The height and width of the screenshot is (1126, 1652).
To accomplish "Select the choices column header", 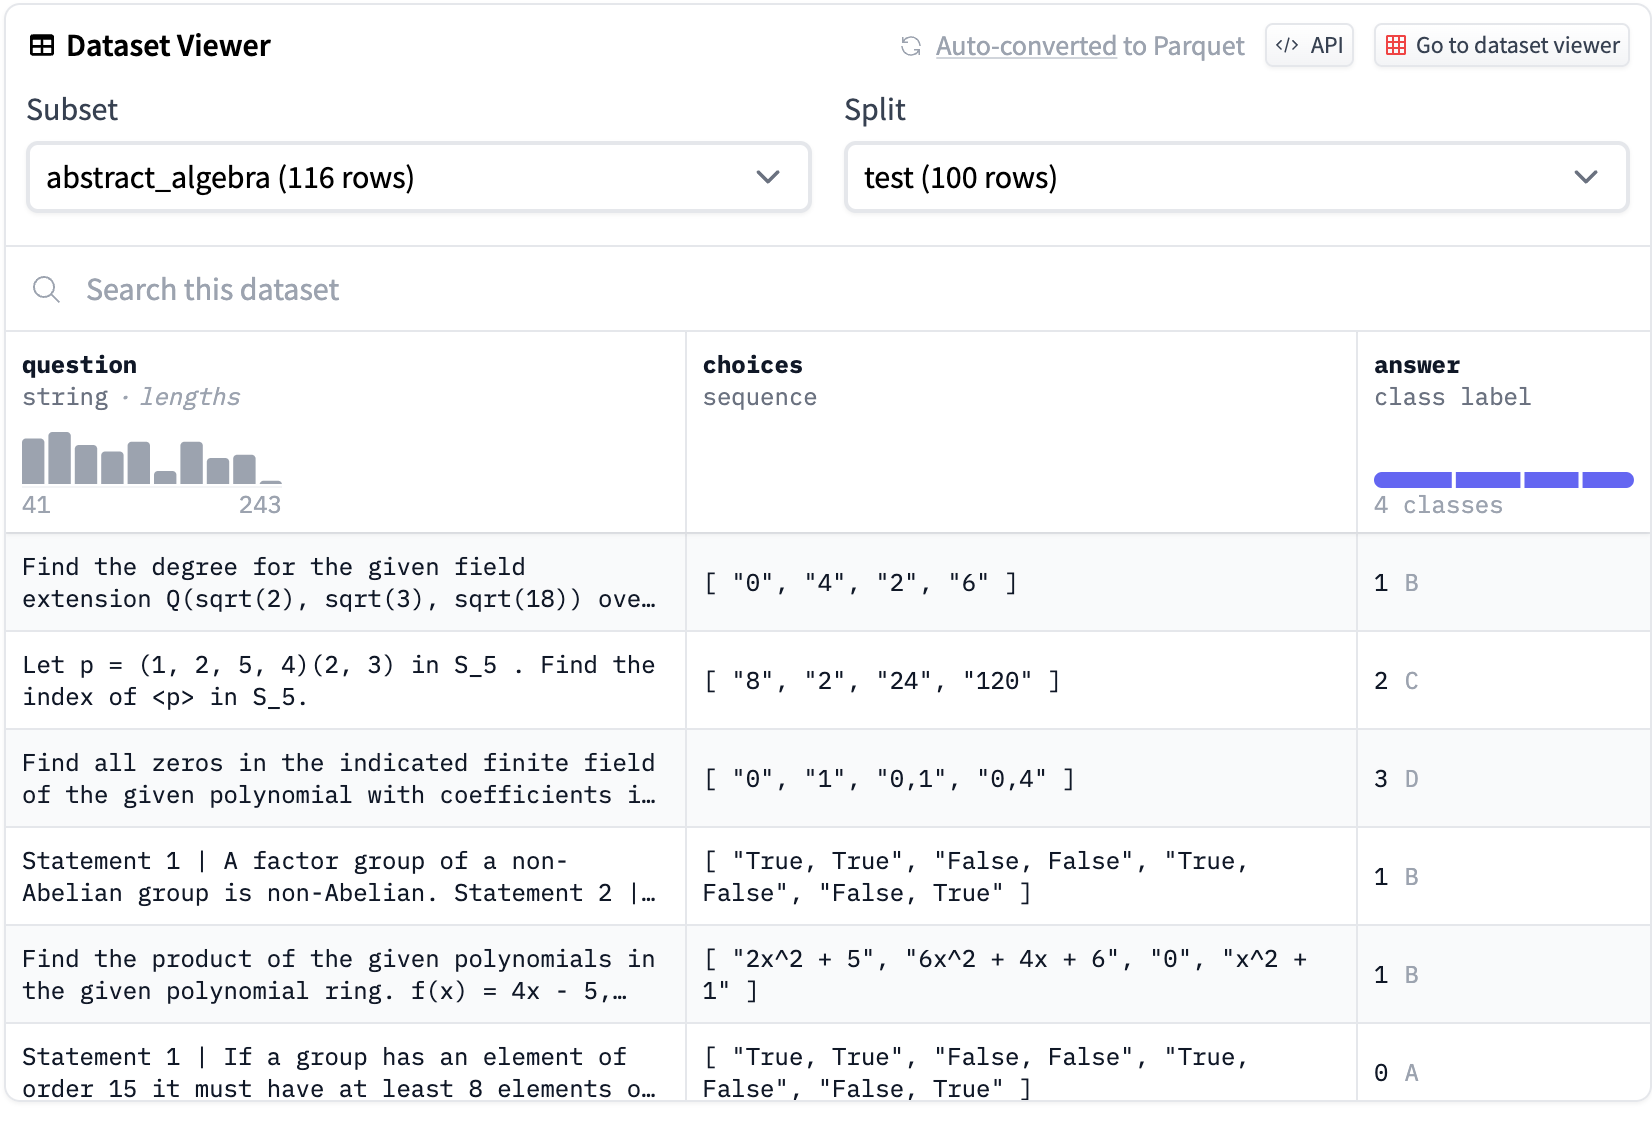I will (x=752, y=365).
